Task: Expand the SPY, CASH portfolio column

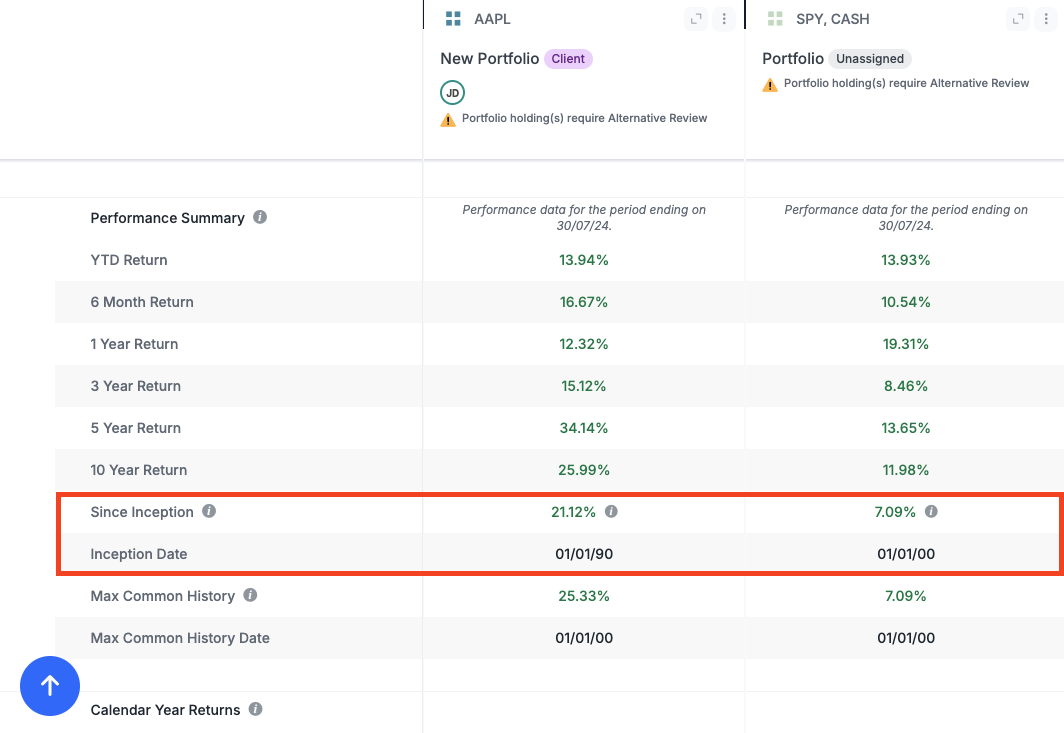Action: 1017,19
